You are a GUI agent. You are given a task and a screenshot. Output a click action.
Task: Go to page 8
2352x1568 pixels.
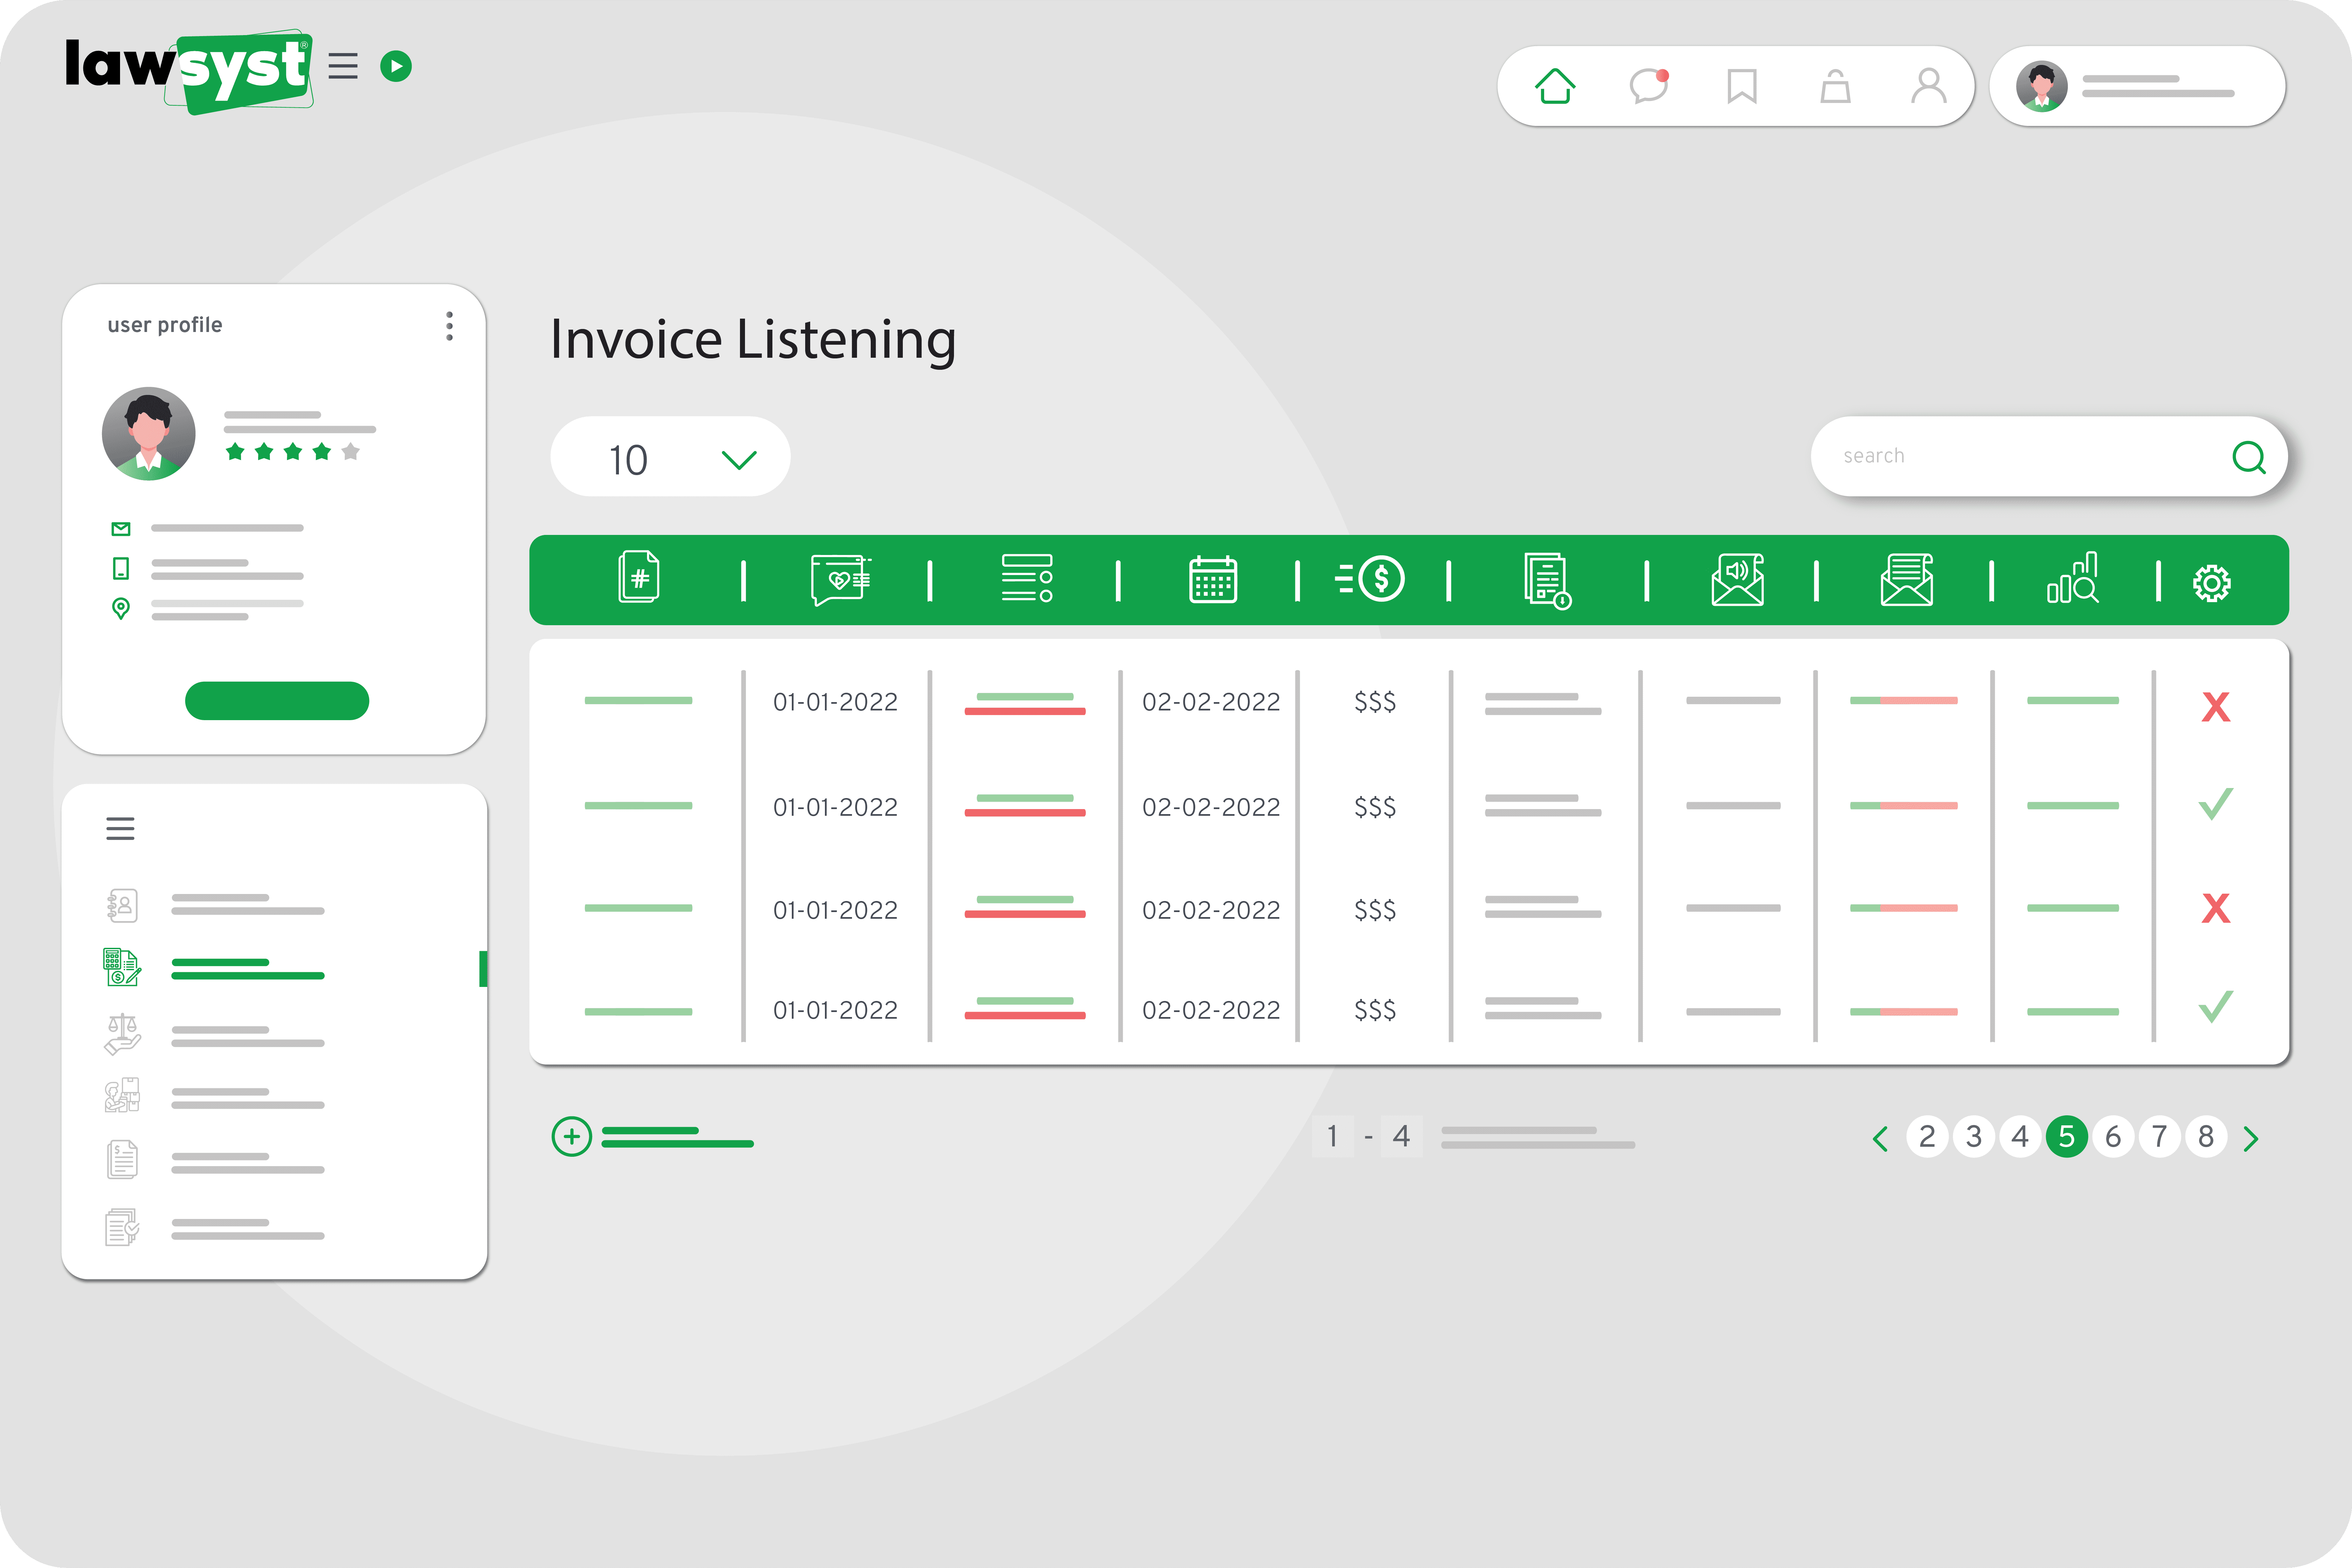tap(2206, 1137)
